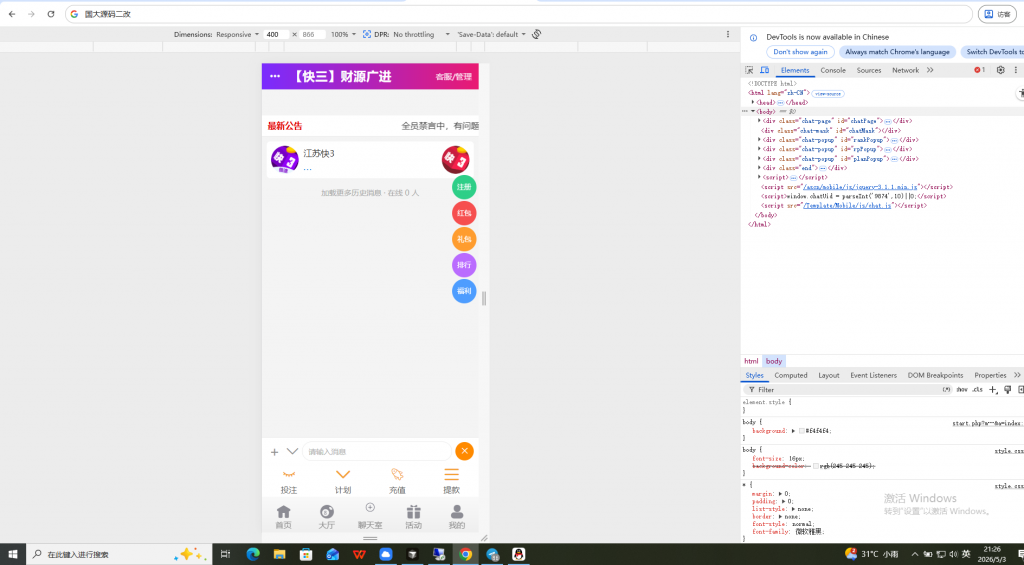This screenshot has width=1024, height=565.
Task: Click the red error count indicator
Action: tap(979, 70)
